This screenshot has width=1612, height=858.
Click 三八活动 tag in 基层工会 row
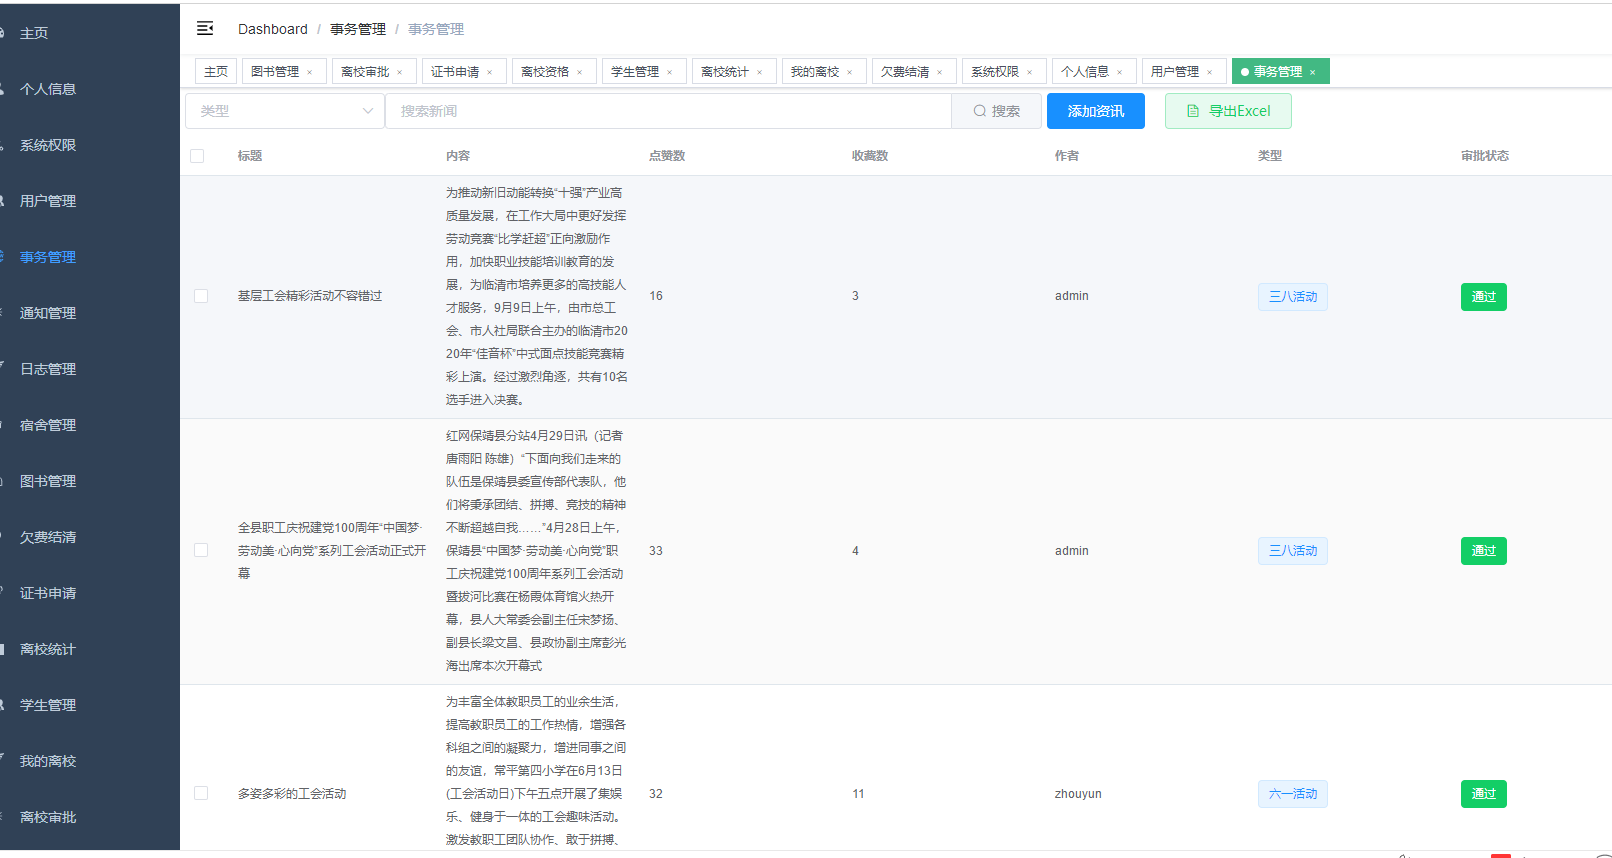click(x=1293, y=297)
